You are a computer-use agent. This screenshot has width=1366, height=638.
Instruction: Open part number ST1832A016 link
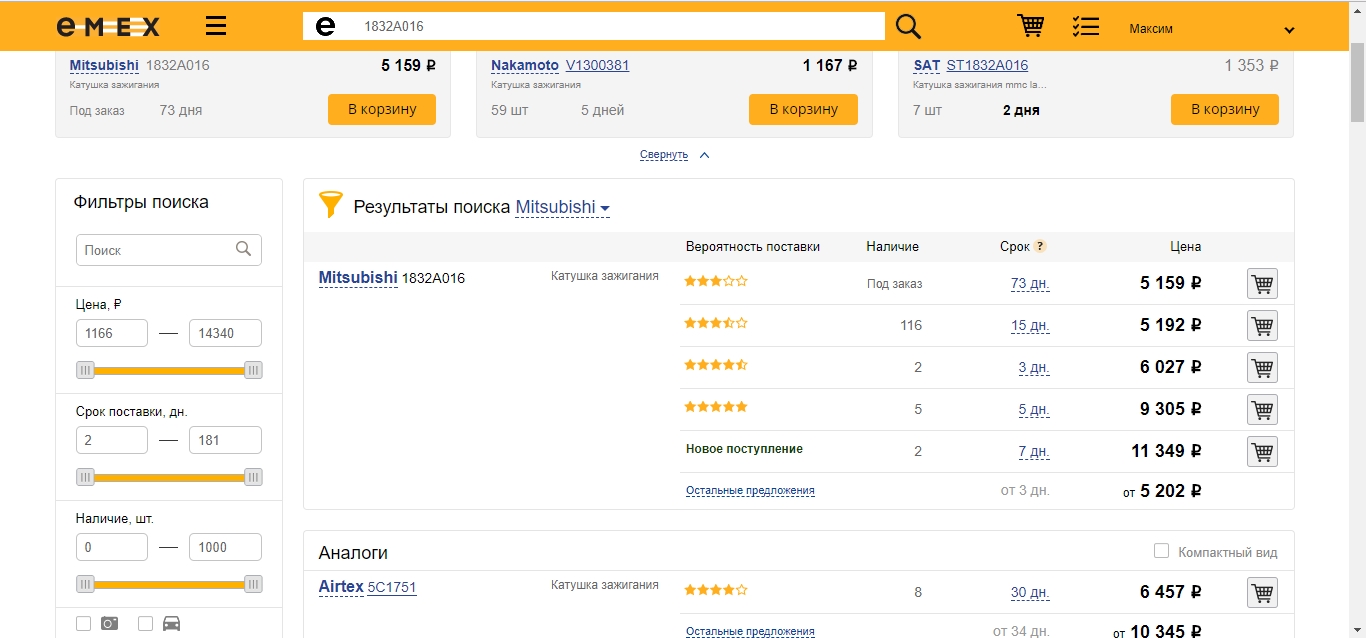pyautogui.click(x=987, y=65)
